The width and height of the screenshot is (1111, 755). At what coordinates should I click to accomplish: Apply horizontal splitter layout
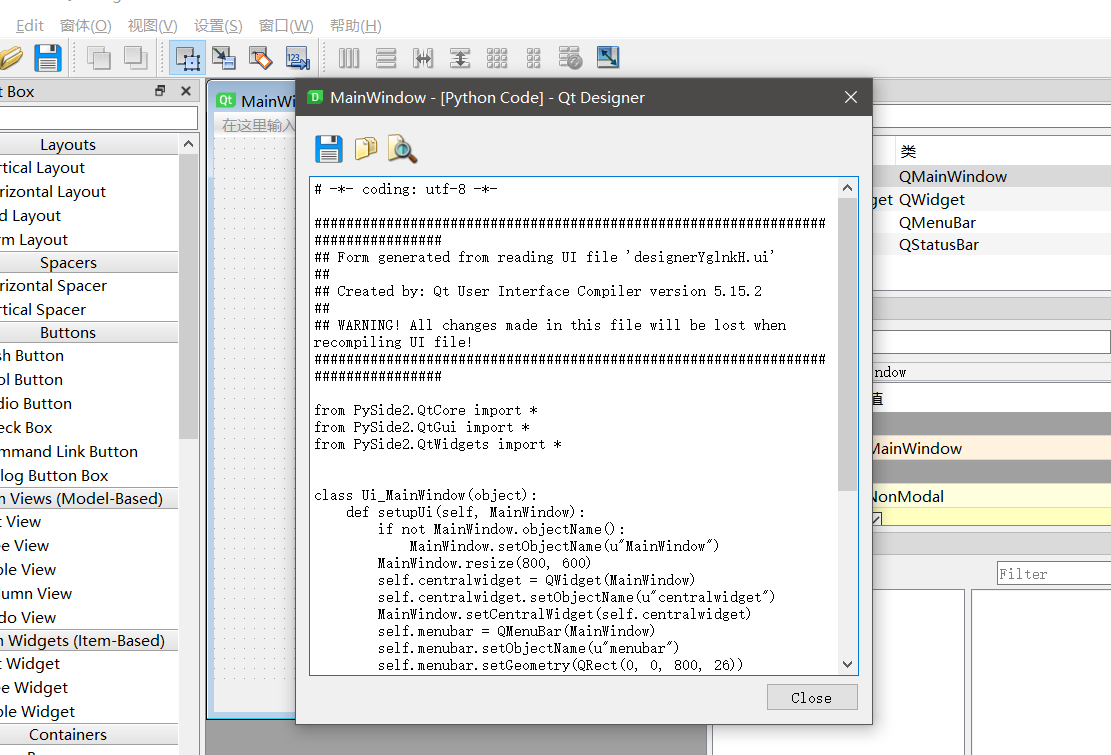click(x=423, y=58)
